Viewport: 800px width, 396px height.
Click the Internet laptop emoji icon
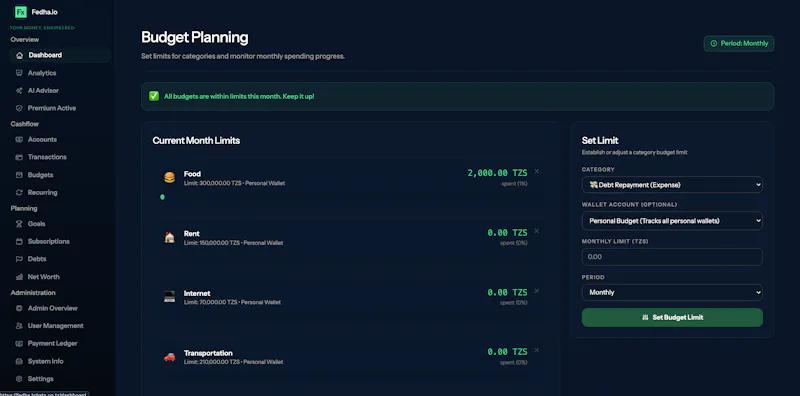[x=169, y=296]
